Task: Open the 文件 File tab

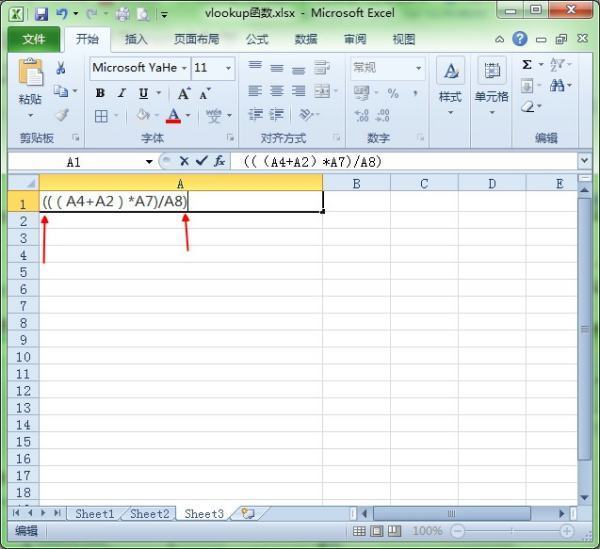Action: (x=34, y=39)
